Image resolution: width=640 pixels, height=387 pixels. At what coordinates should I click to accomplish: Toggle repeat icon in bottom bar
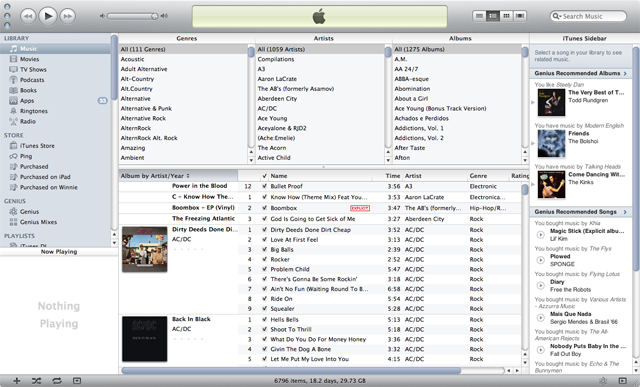pyautogui.click(x=57, y=381)
